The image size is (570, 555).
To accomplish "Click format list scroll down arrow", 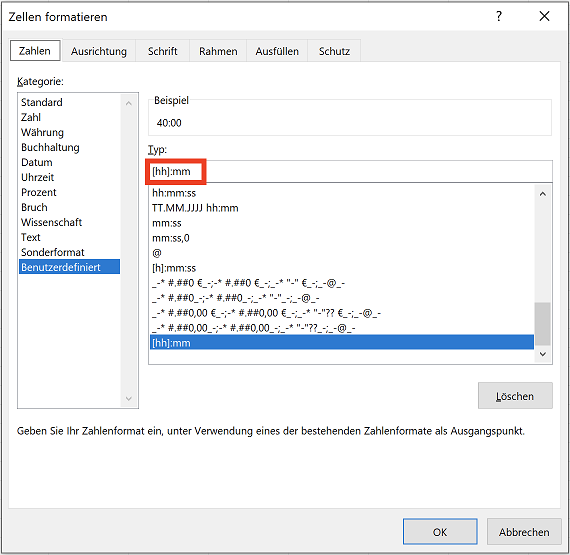I will [x=543, y=354].
